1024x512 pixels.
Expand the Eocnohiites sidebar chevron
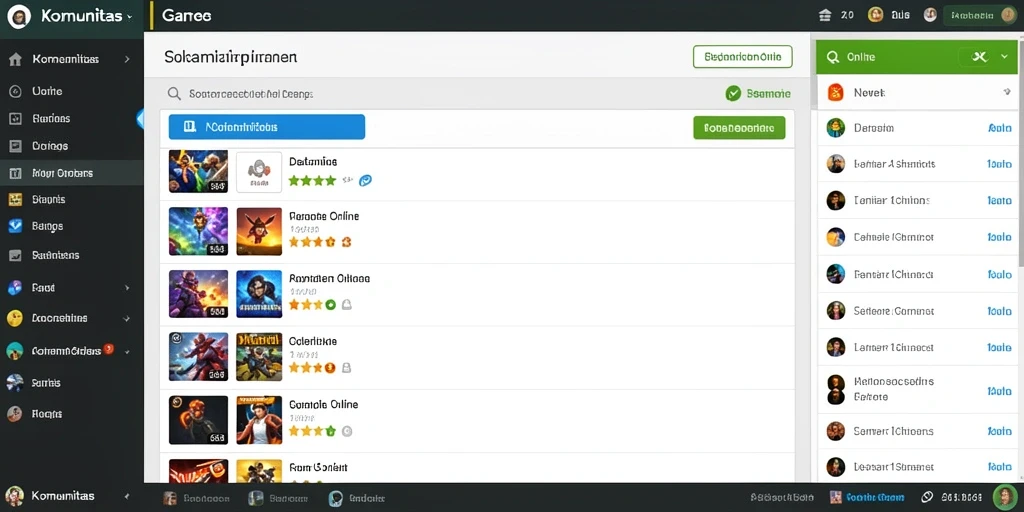[127, 319]
